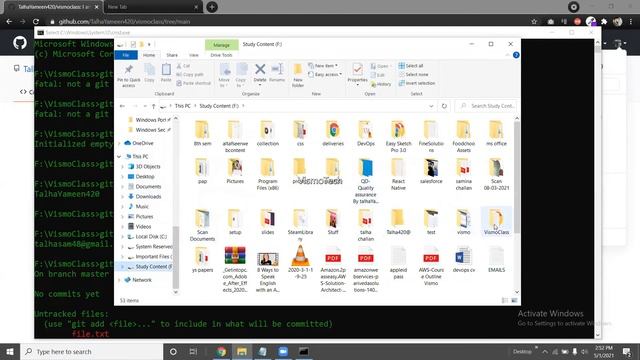Click the Windows taskbar search box
Screen dimensions: 640x360
(91, 351)
